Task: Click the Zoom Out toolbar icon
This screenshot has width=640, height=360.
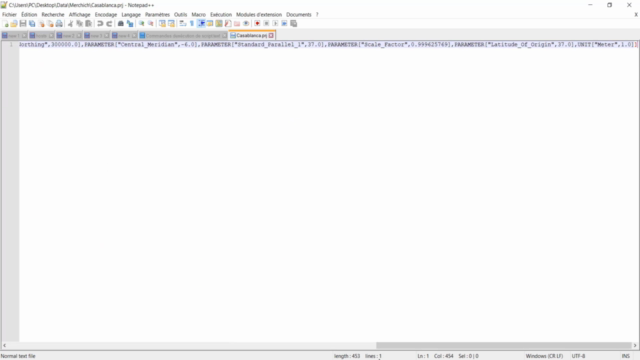Action: [151, 24]
